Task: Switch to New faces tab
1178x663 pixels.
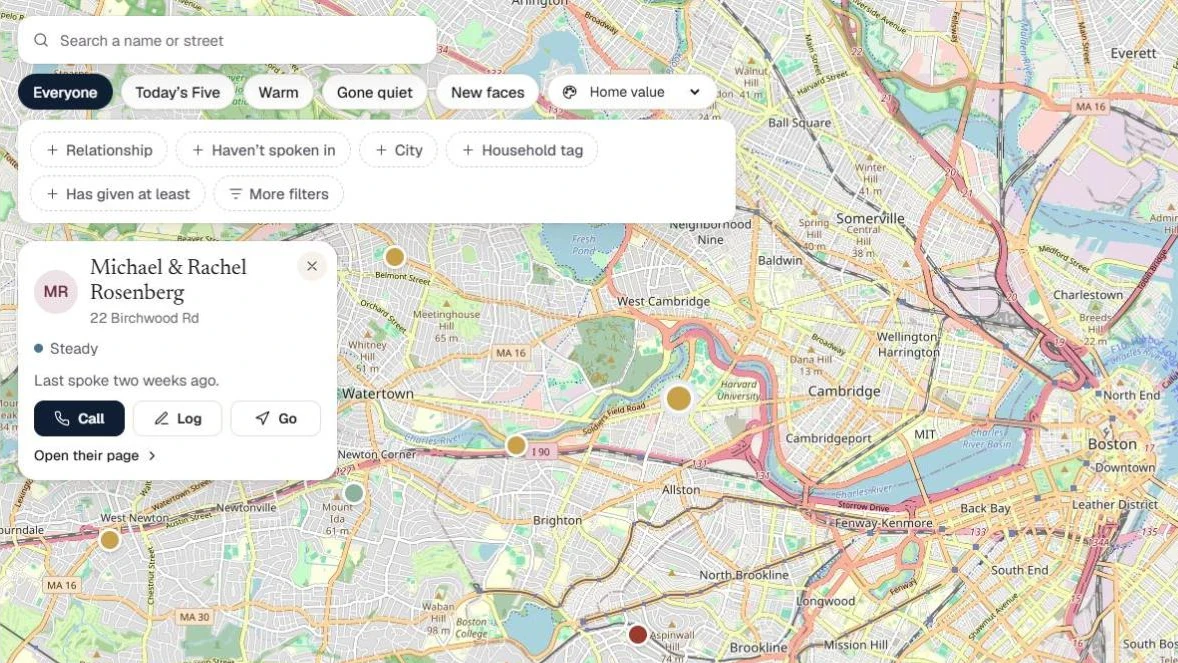Action: coord(488,92)
